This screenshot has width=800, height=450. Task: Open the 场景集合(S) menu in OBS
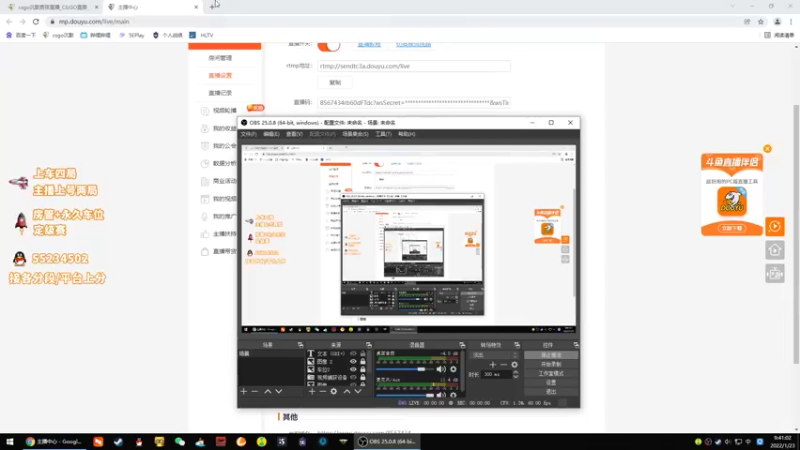click(355, 134)
